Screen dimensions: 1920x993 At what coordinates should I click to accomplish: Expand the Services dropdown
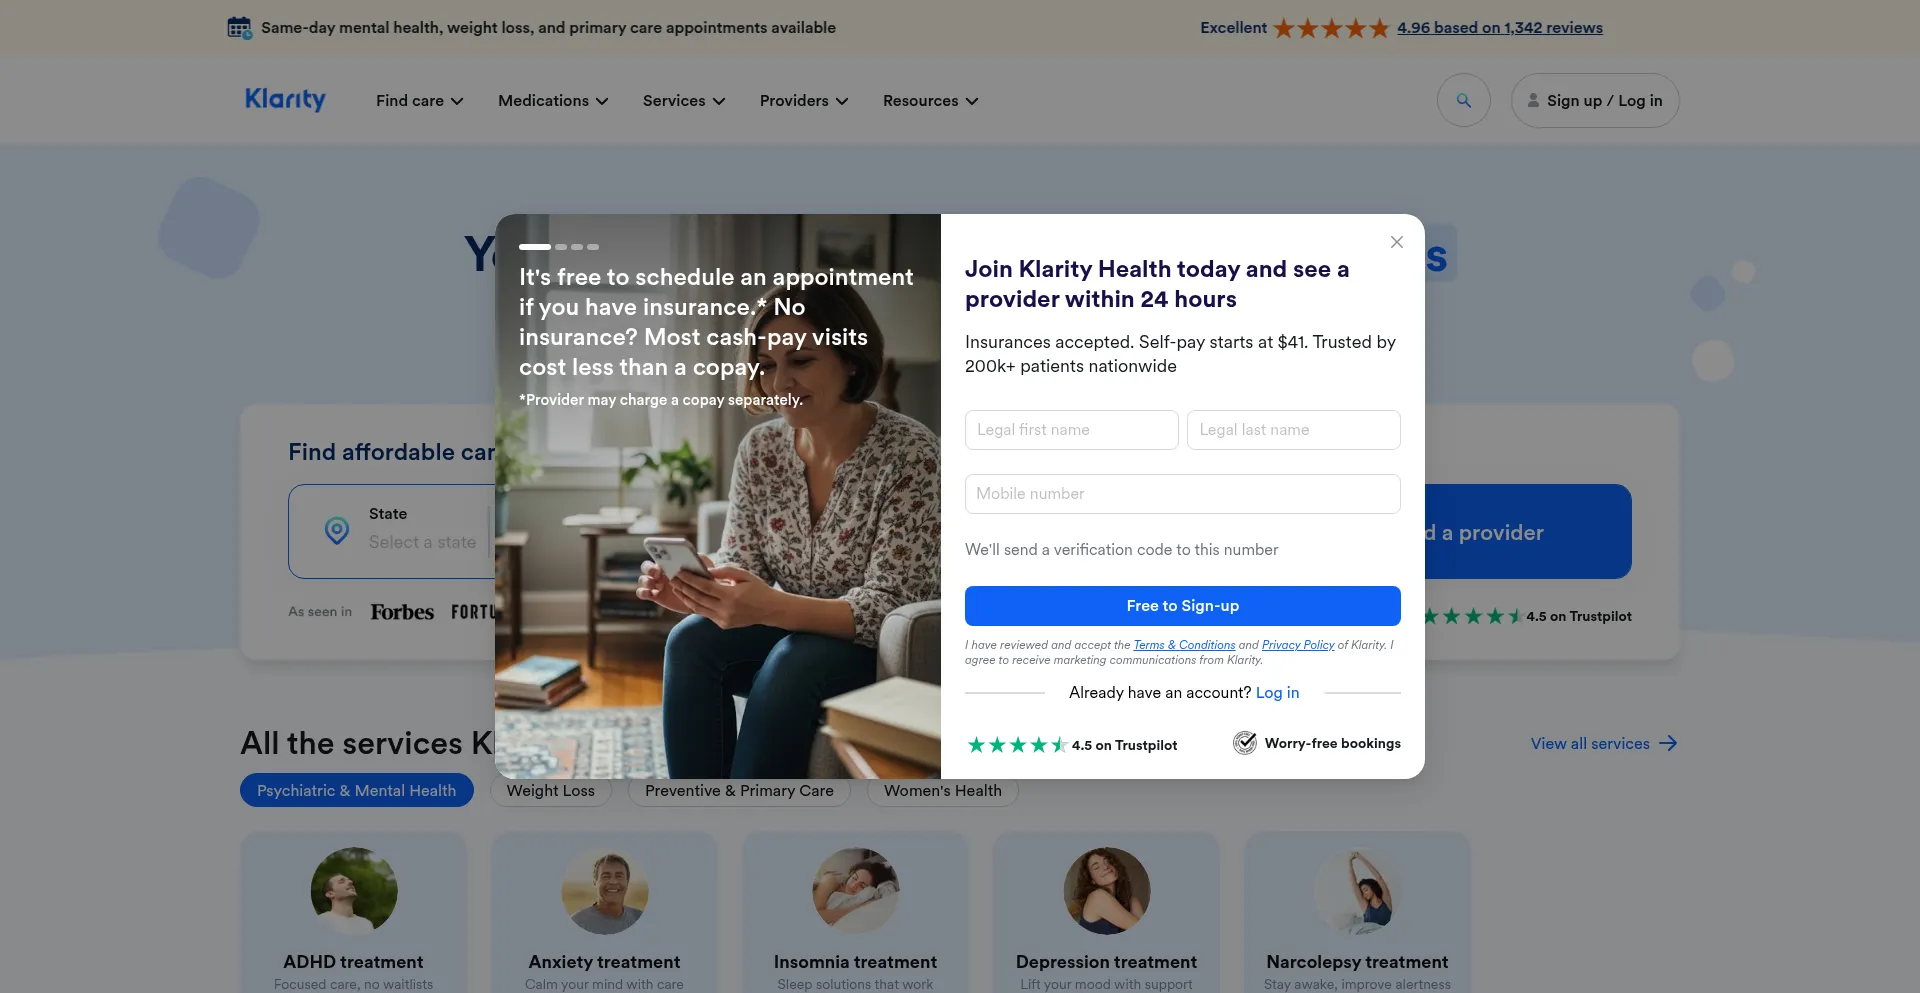pos(684,100)
